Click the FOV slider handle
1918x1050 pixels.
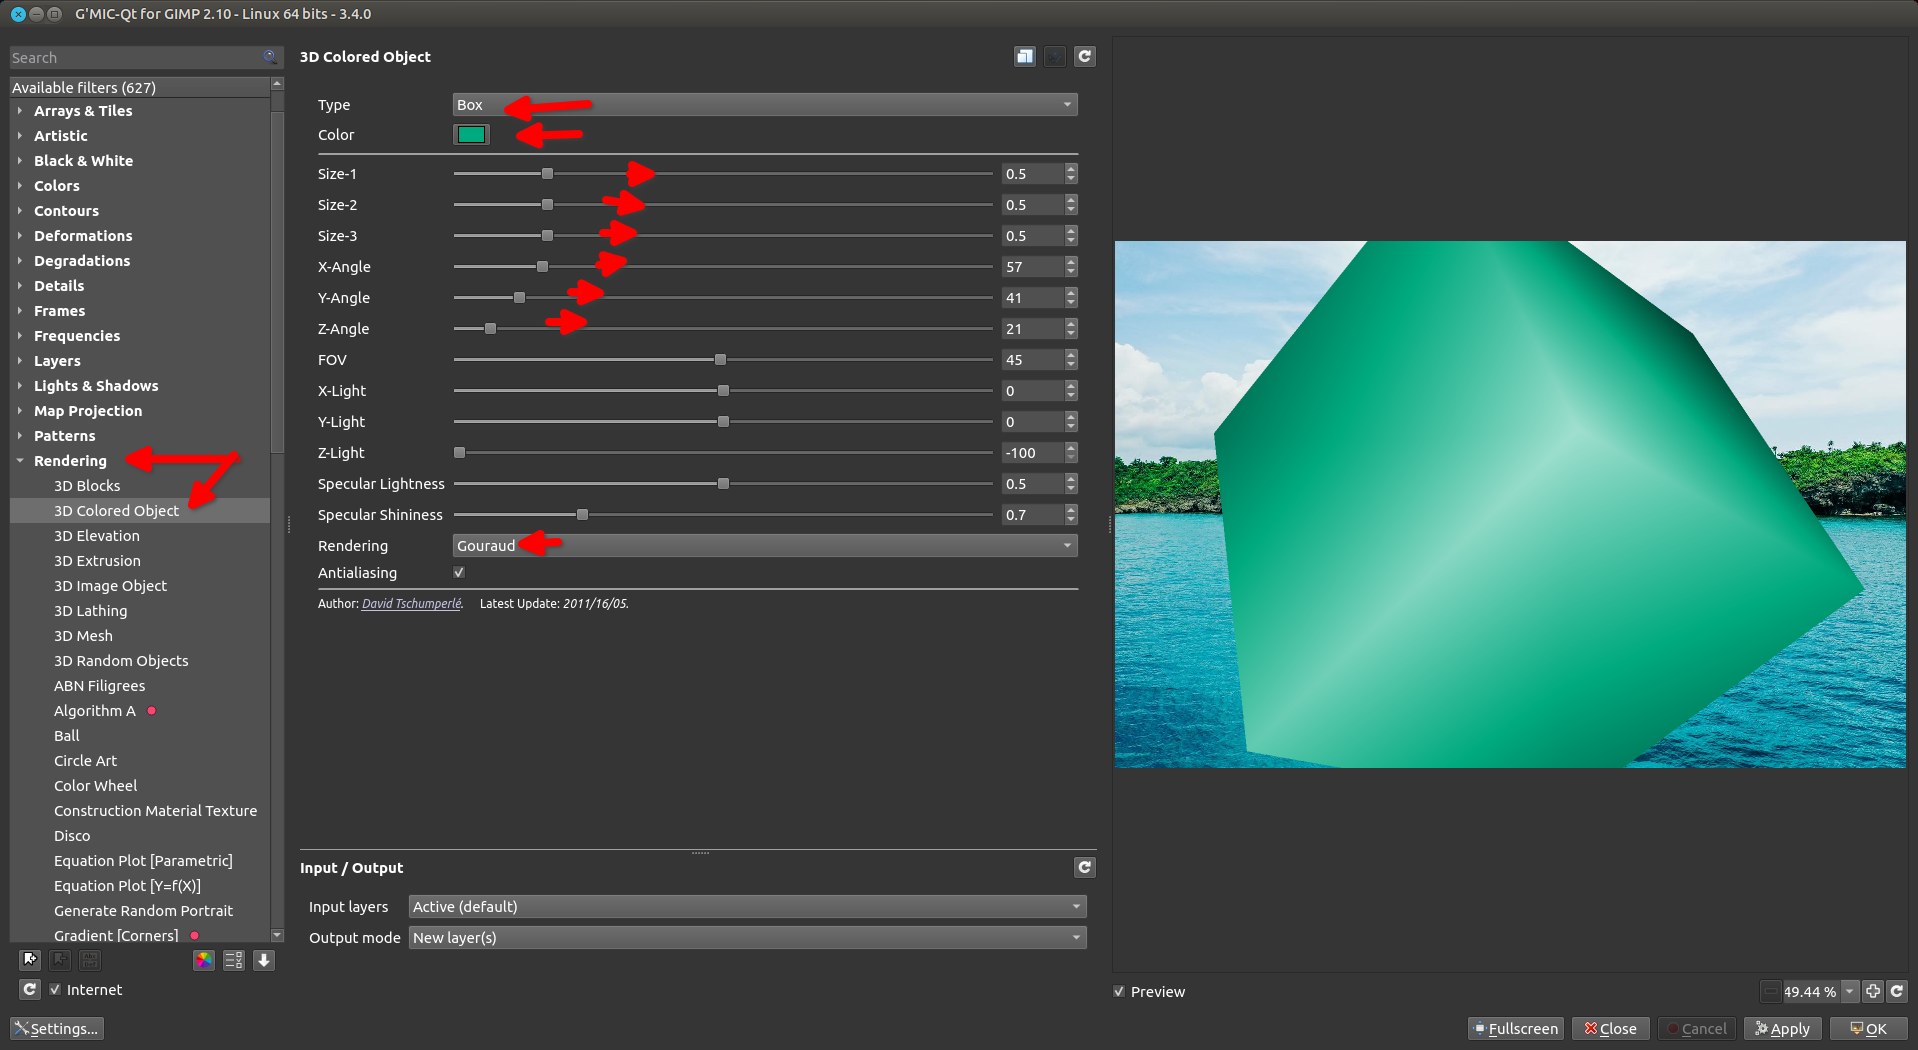coord(720,359)
